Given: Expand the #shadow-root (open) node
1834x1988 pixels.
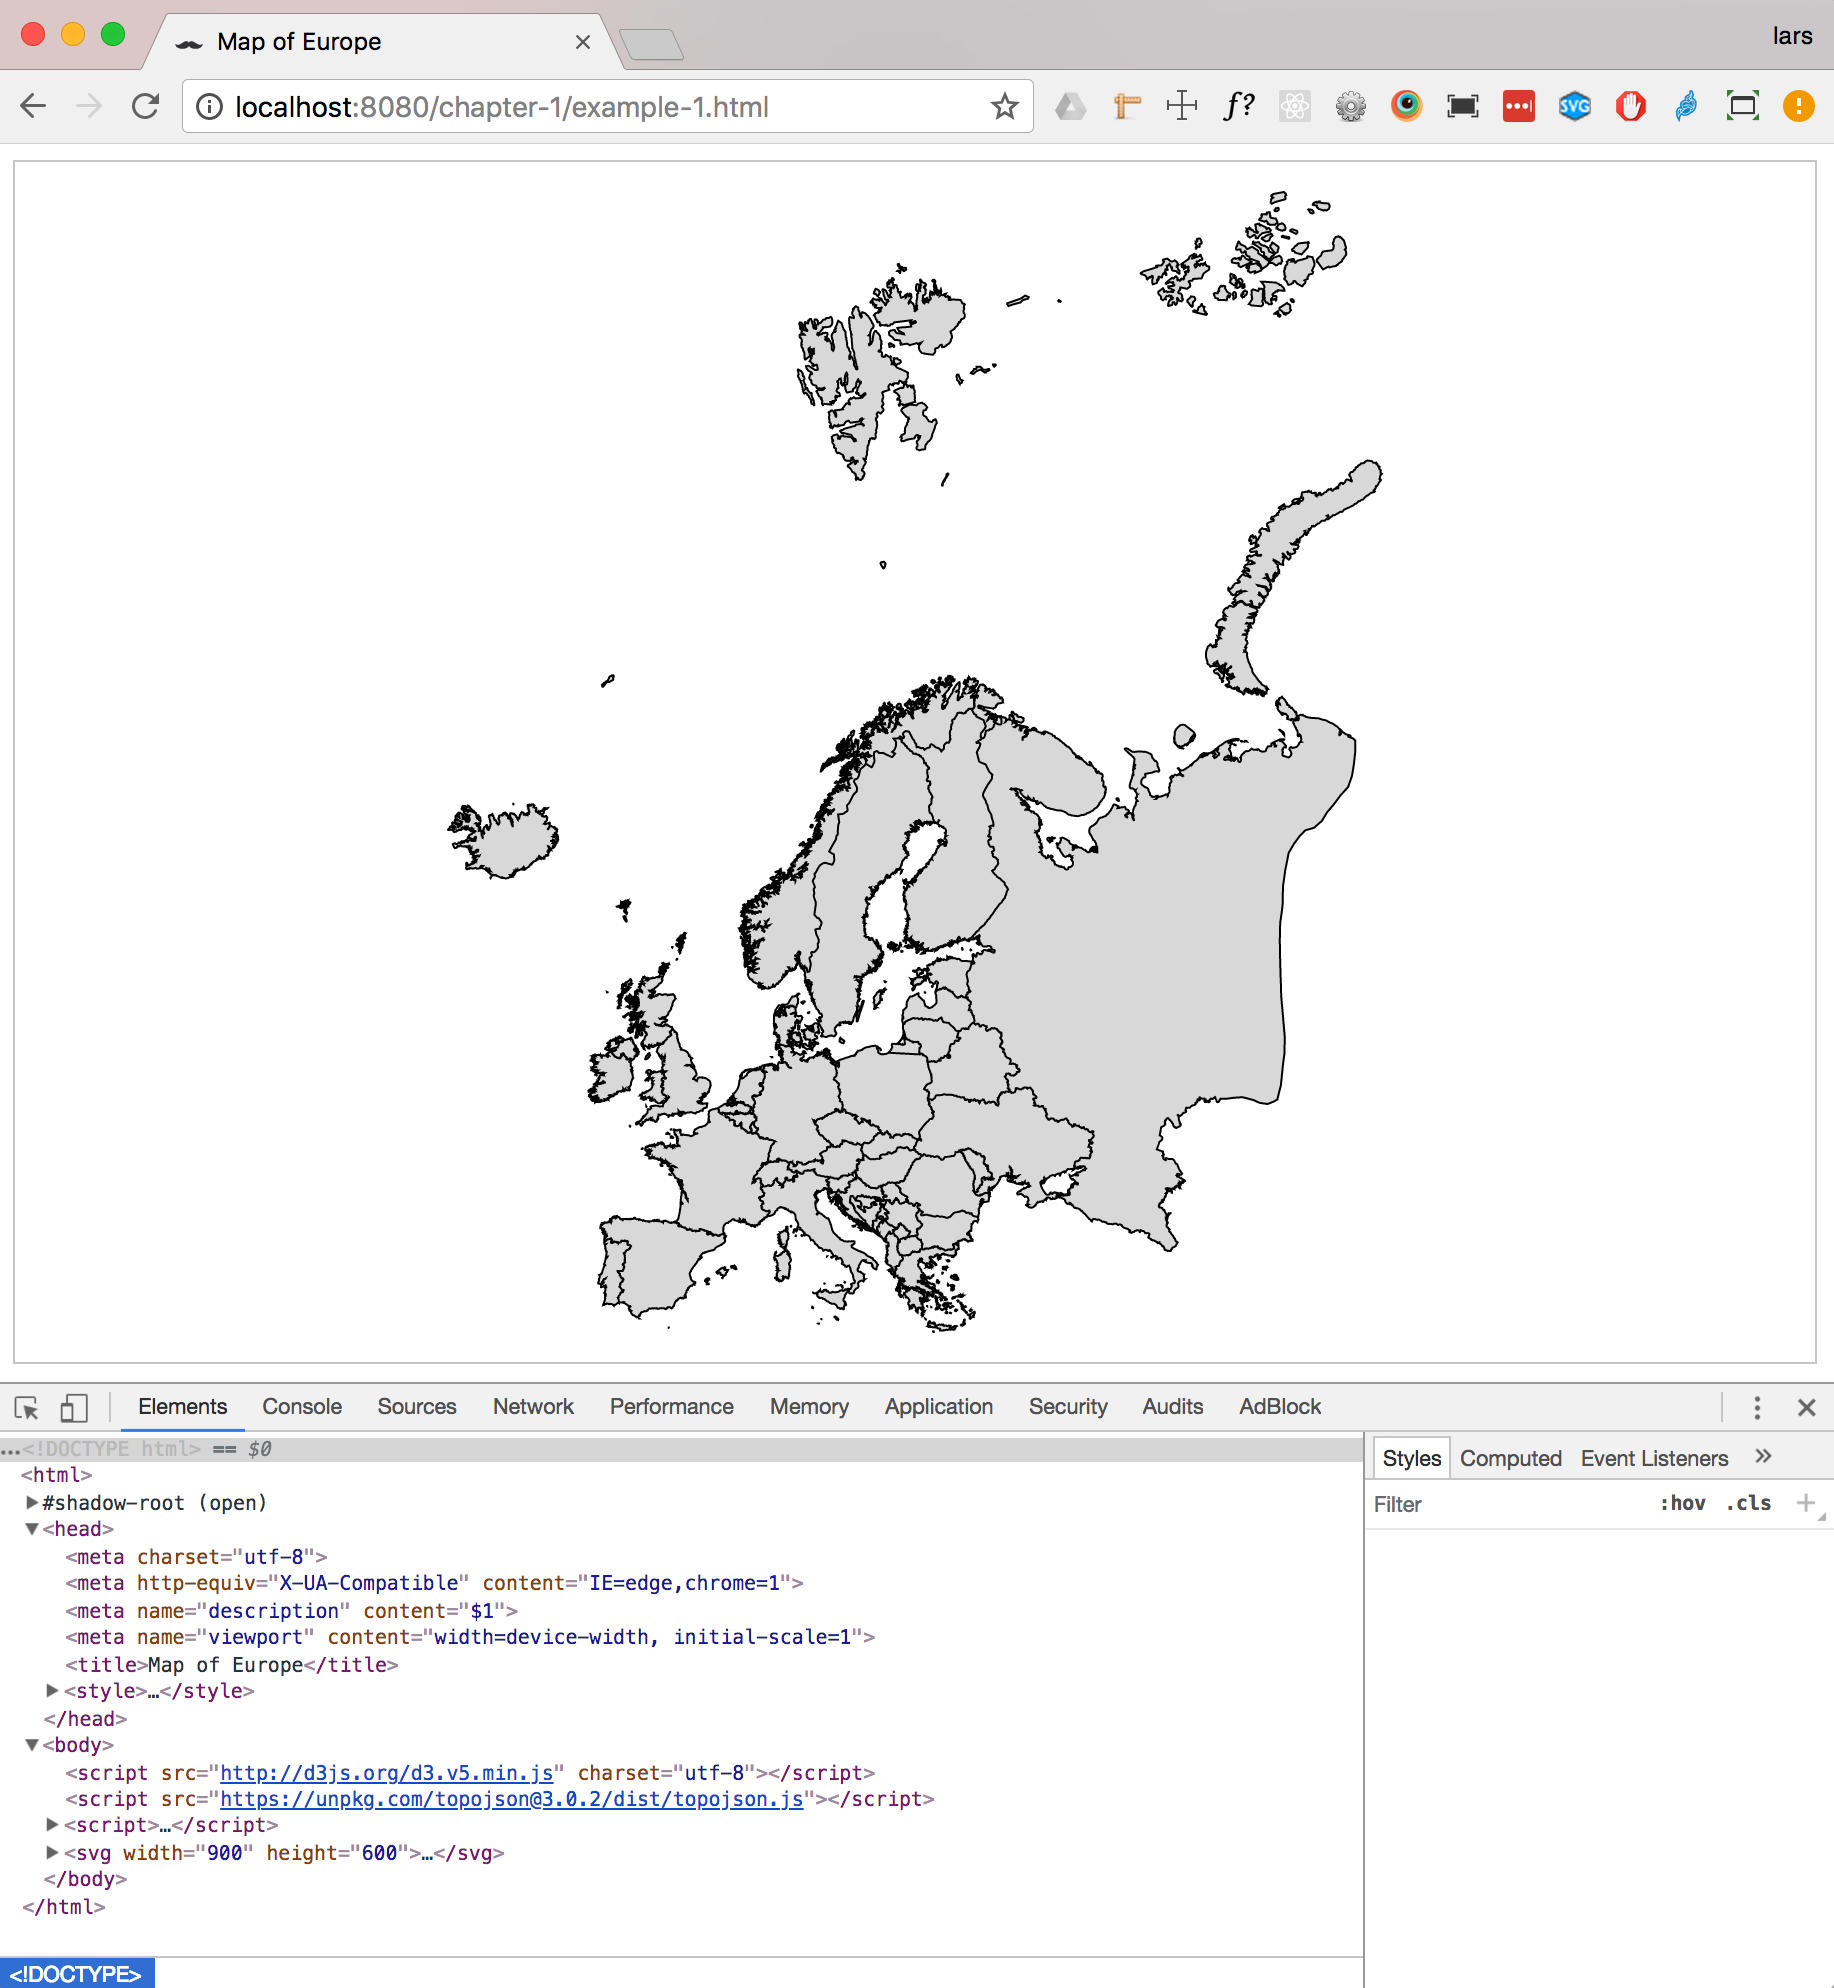Looking at the screenshot, I should click(31, 1502).
